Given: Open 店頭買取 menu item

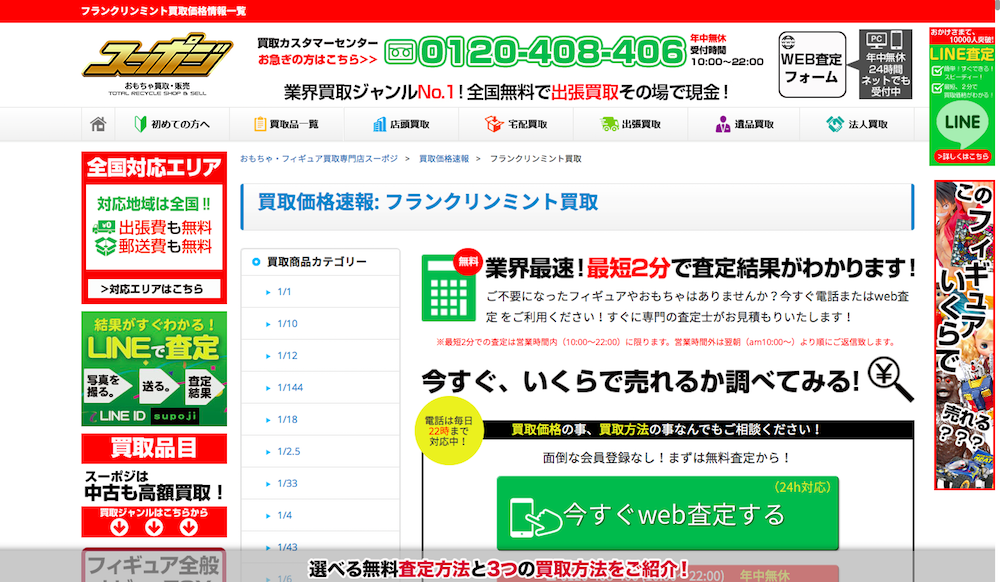Looking at the screenshot, I should [401, 124].
